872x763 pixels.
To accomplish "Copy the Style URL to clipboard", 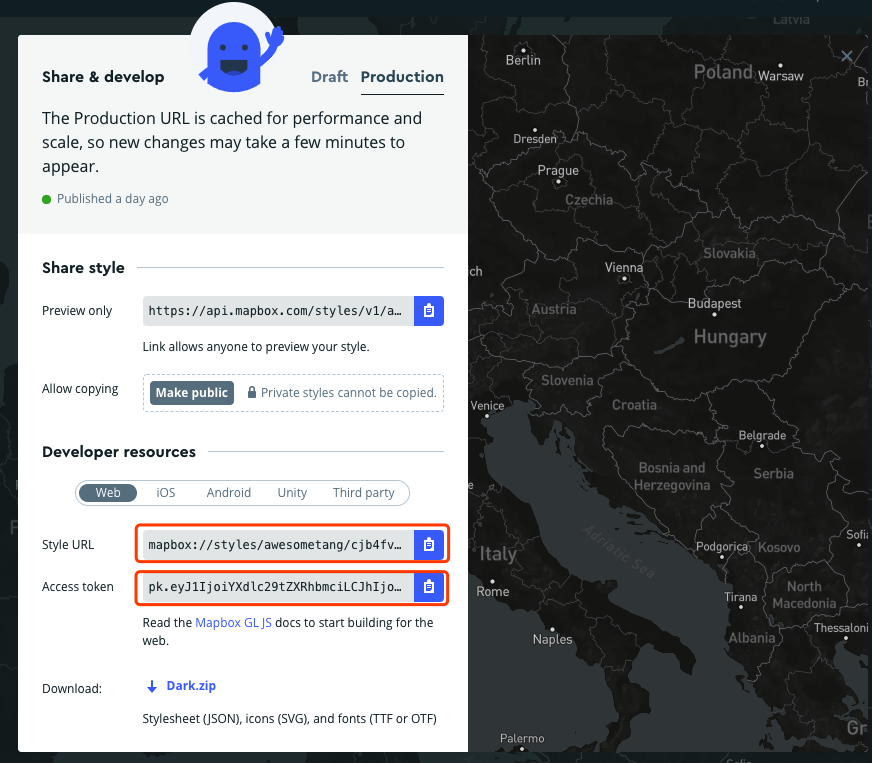I will [428, 544].
